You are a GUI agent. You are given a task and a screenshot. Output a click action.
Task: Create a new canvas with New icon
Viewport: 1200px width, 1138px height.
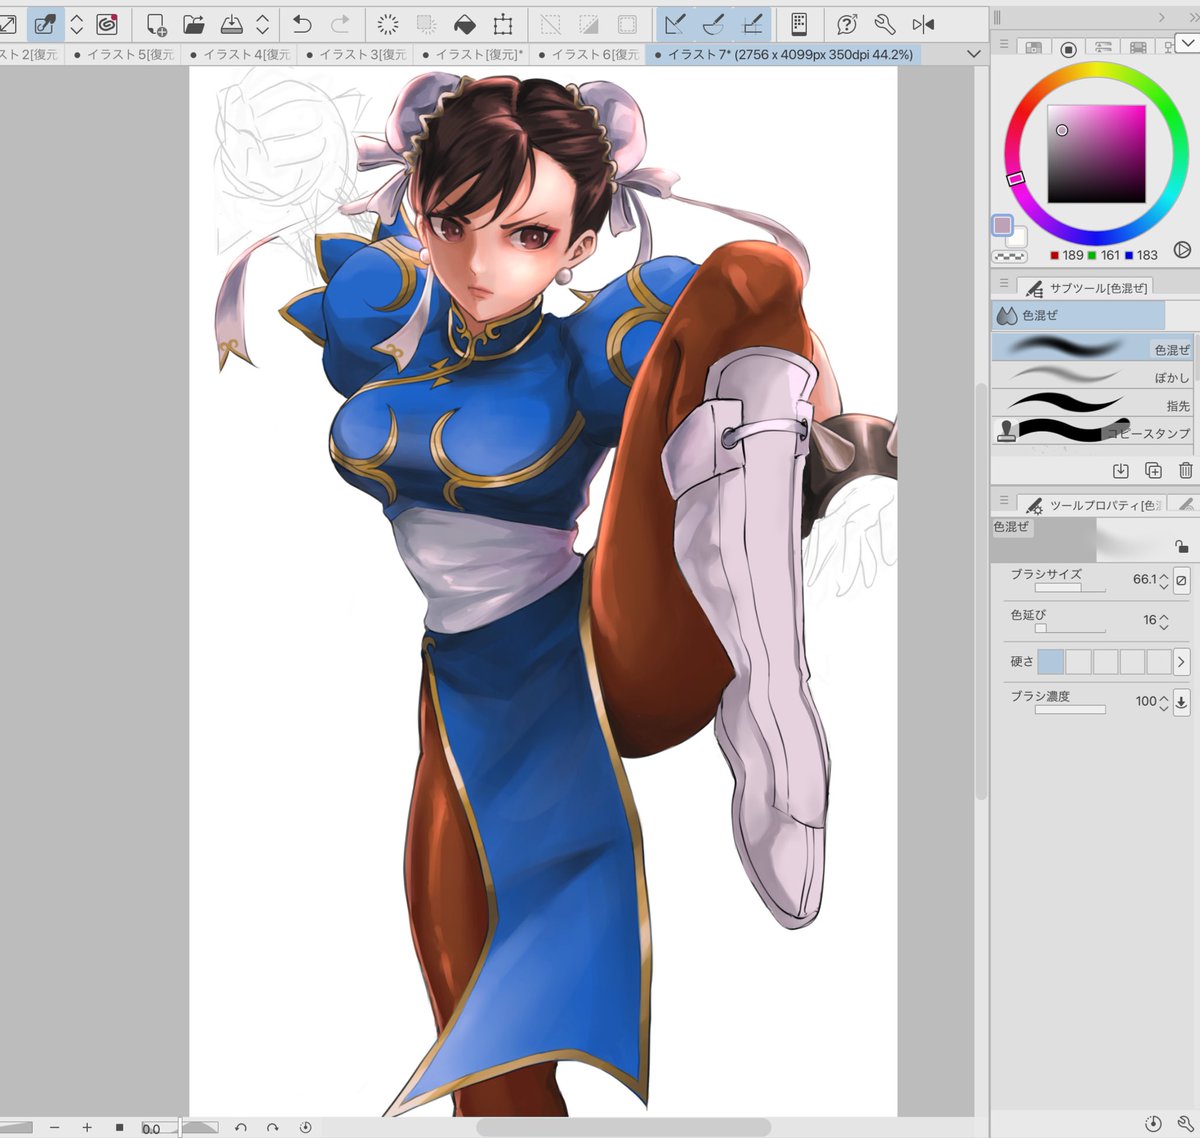(156, 24)
